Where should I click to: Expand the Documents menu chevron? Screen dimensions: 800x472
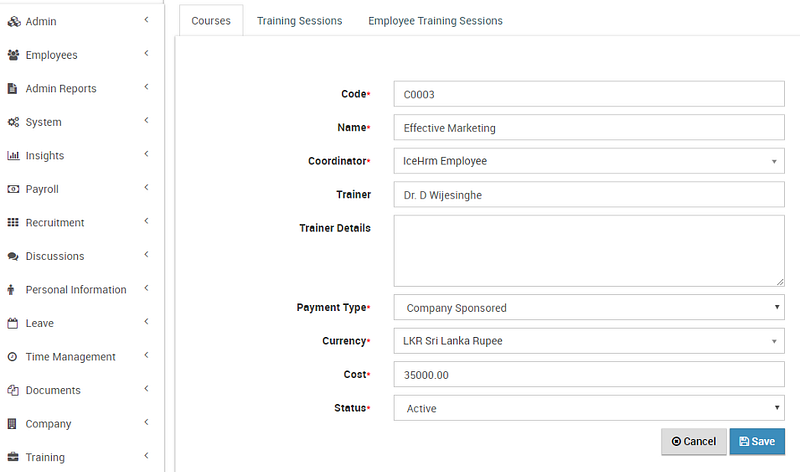[146, 388]
